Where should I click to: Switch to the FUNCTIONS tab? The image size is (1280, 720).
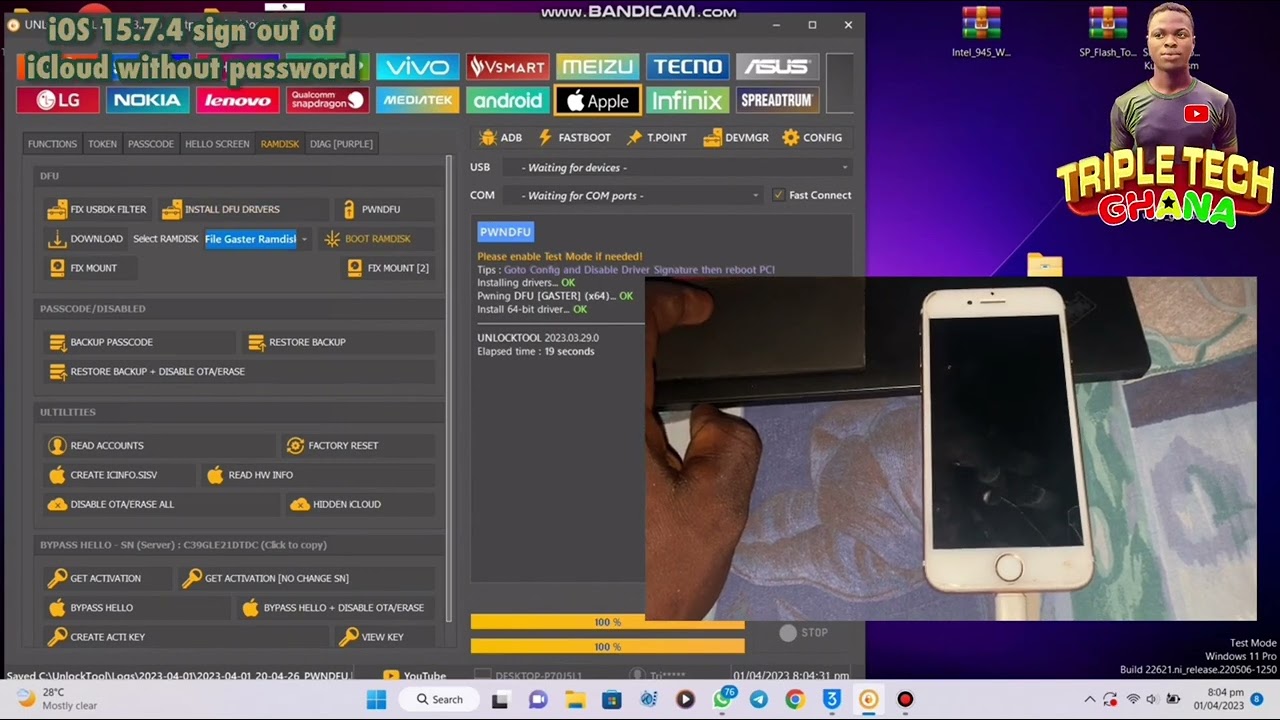point(52,144)
